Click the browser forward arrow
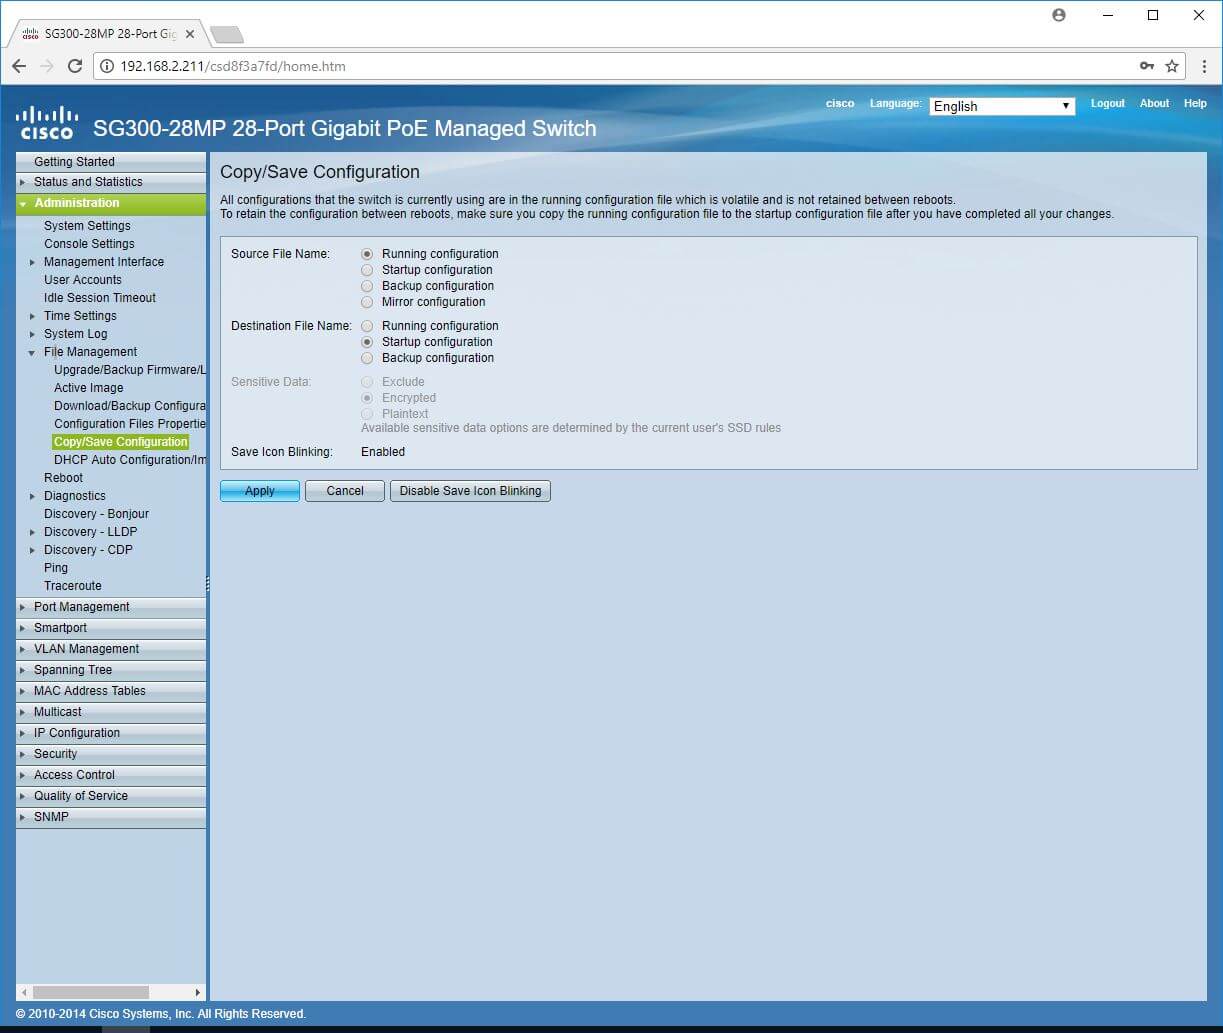The image size is (1223, 1033). [46, 66]
